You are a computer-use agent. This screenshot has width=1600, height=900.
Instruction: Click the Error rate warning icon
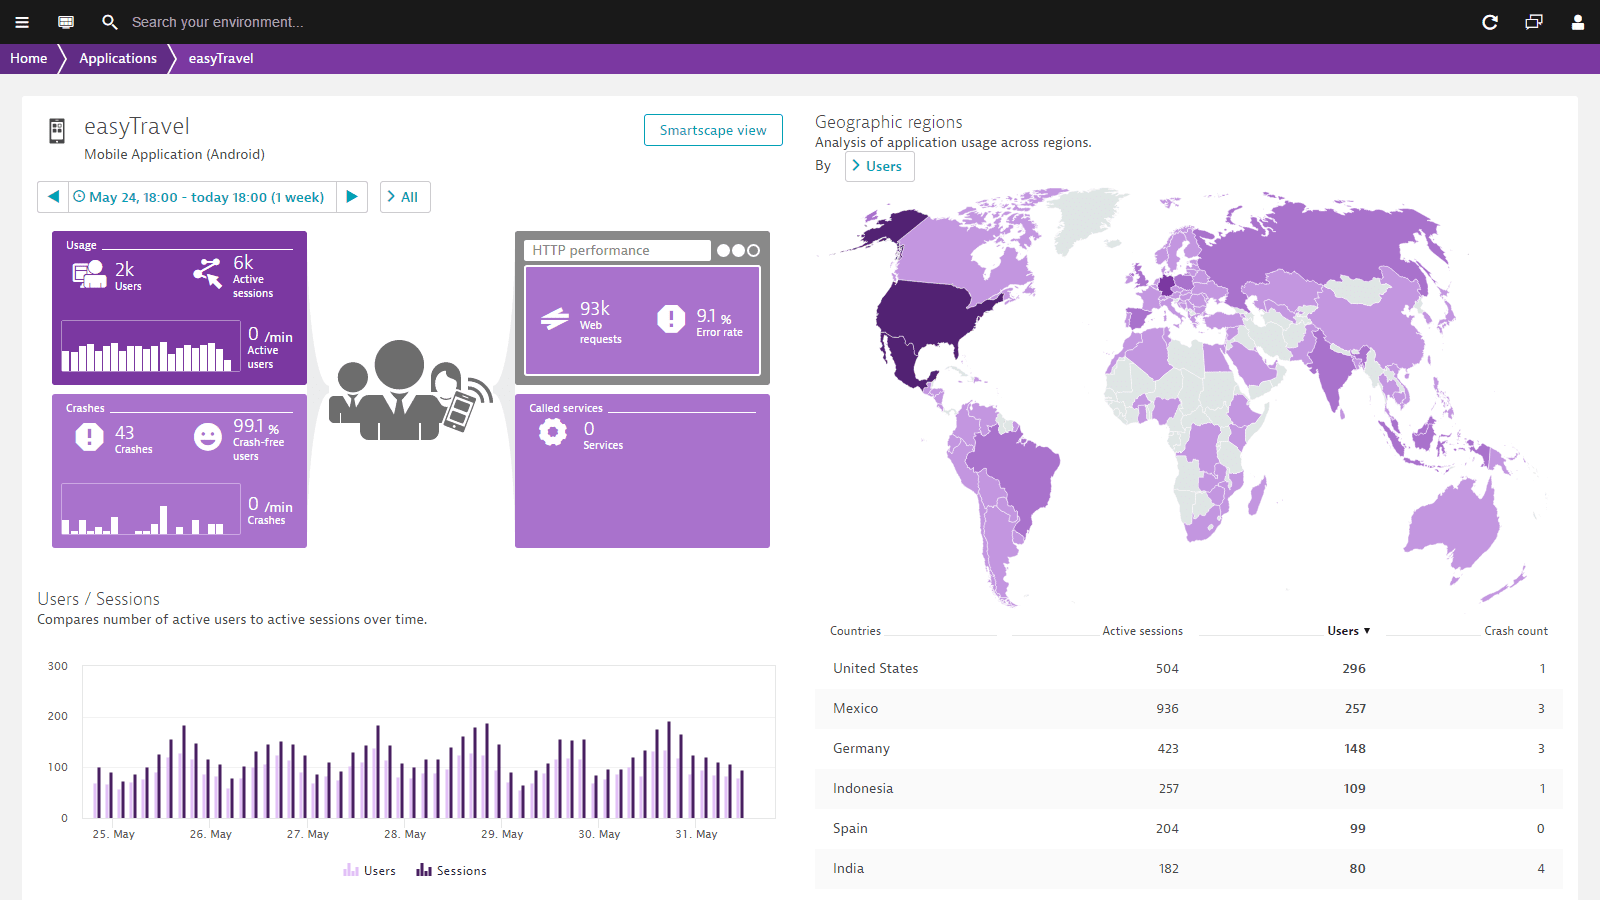(x=671, y=319)
